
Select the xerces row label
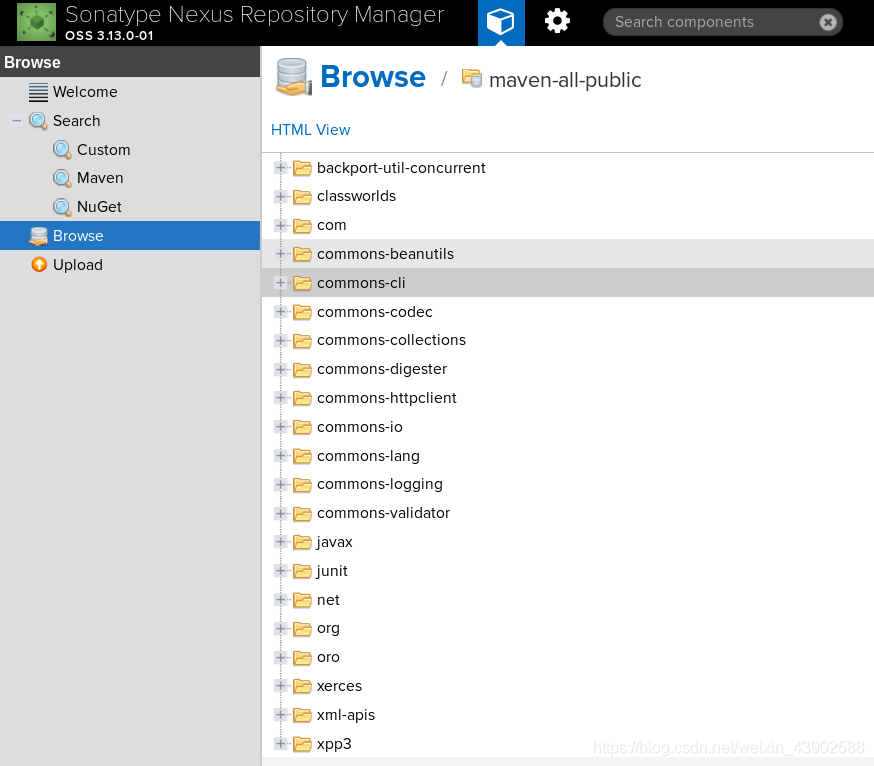pos(339,686)
